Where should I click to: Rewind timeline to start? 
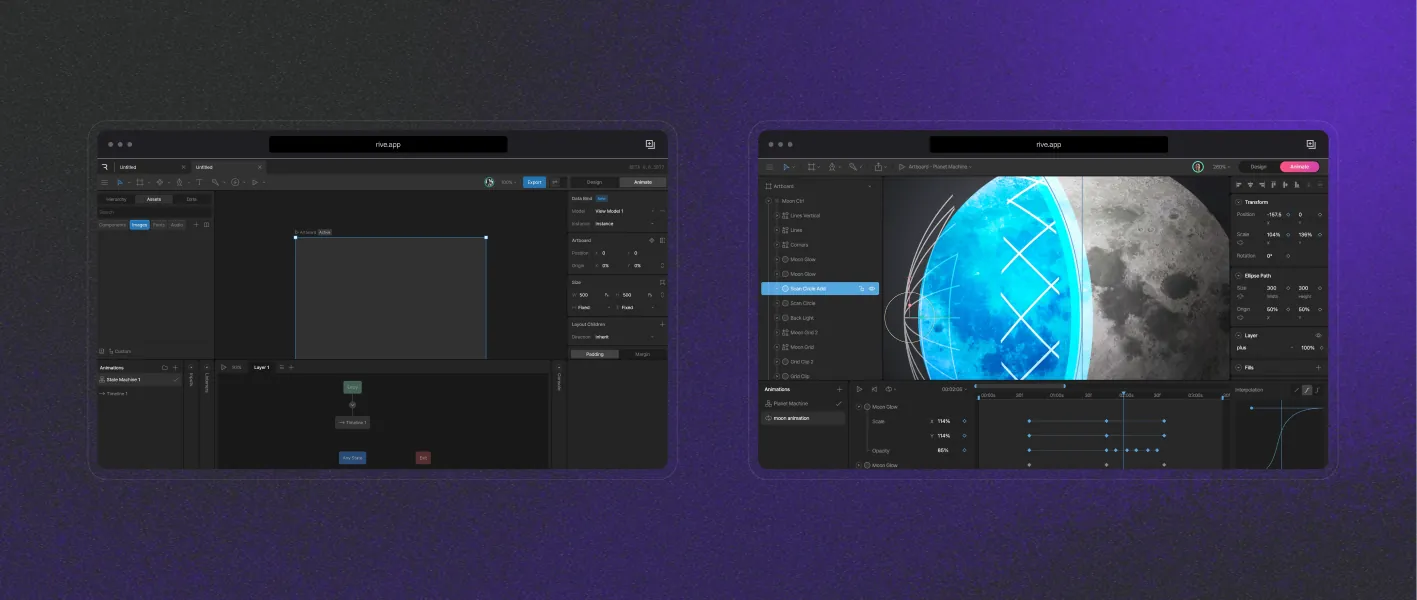(874, 389)
